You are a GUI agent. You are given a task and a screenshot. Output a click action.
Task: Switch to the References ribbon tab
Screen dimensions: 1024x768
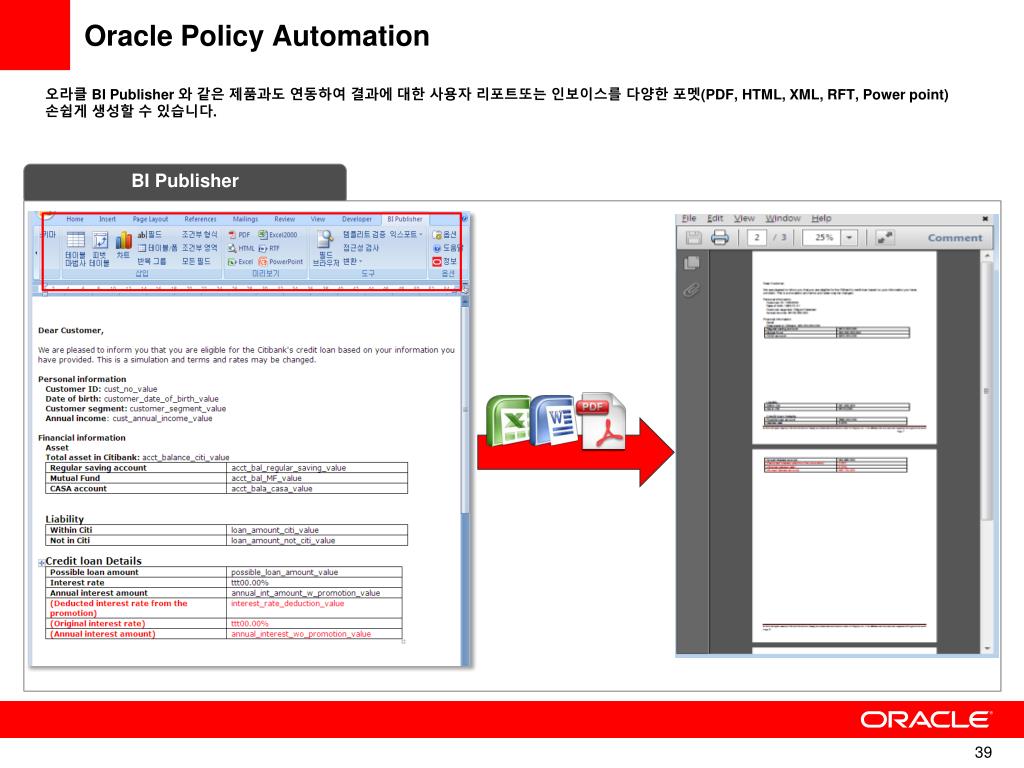(200, 219)
